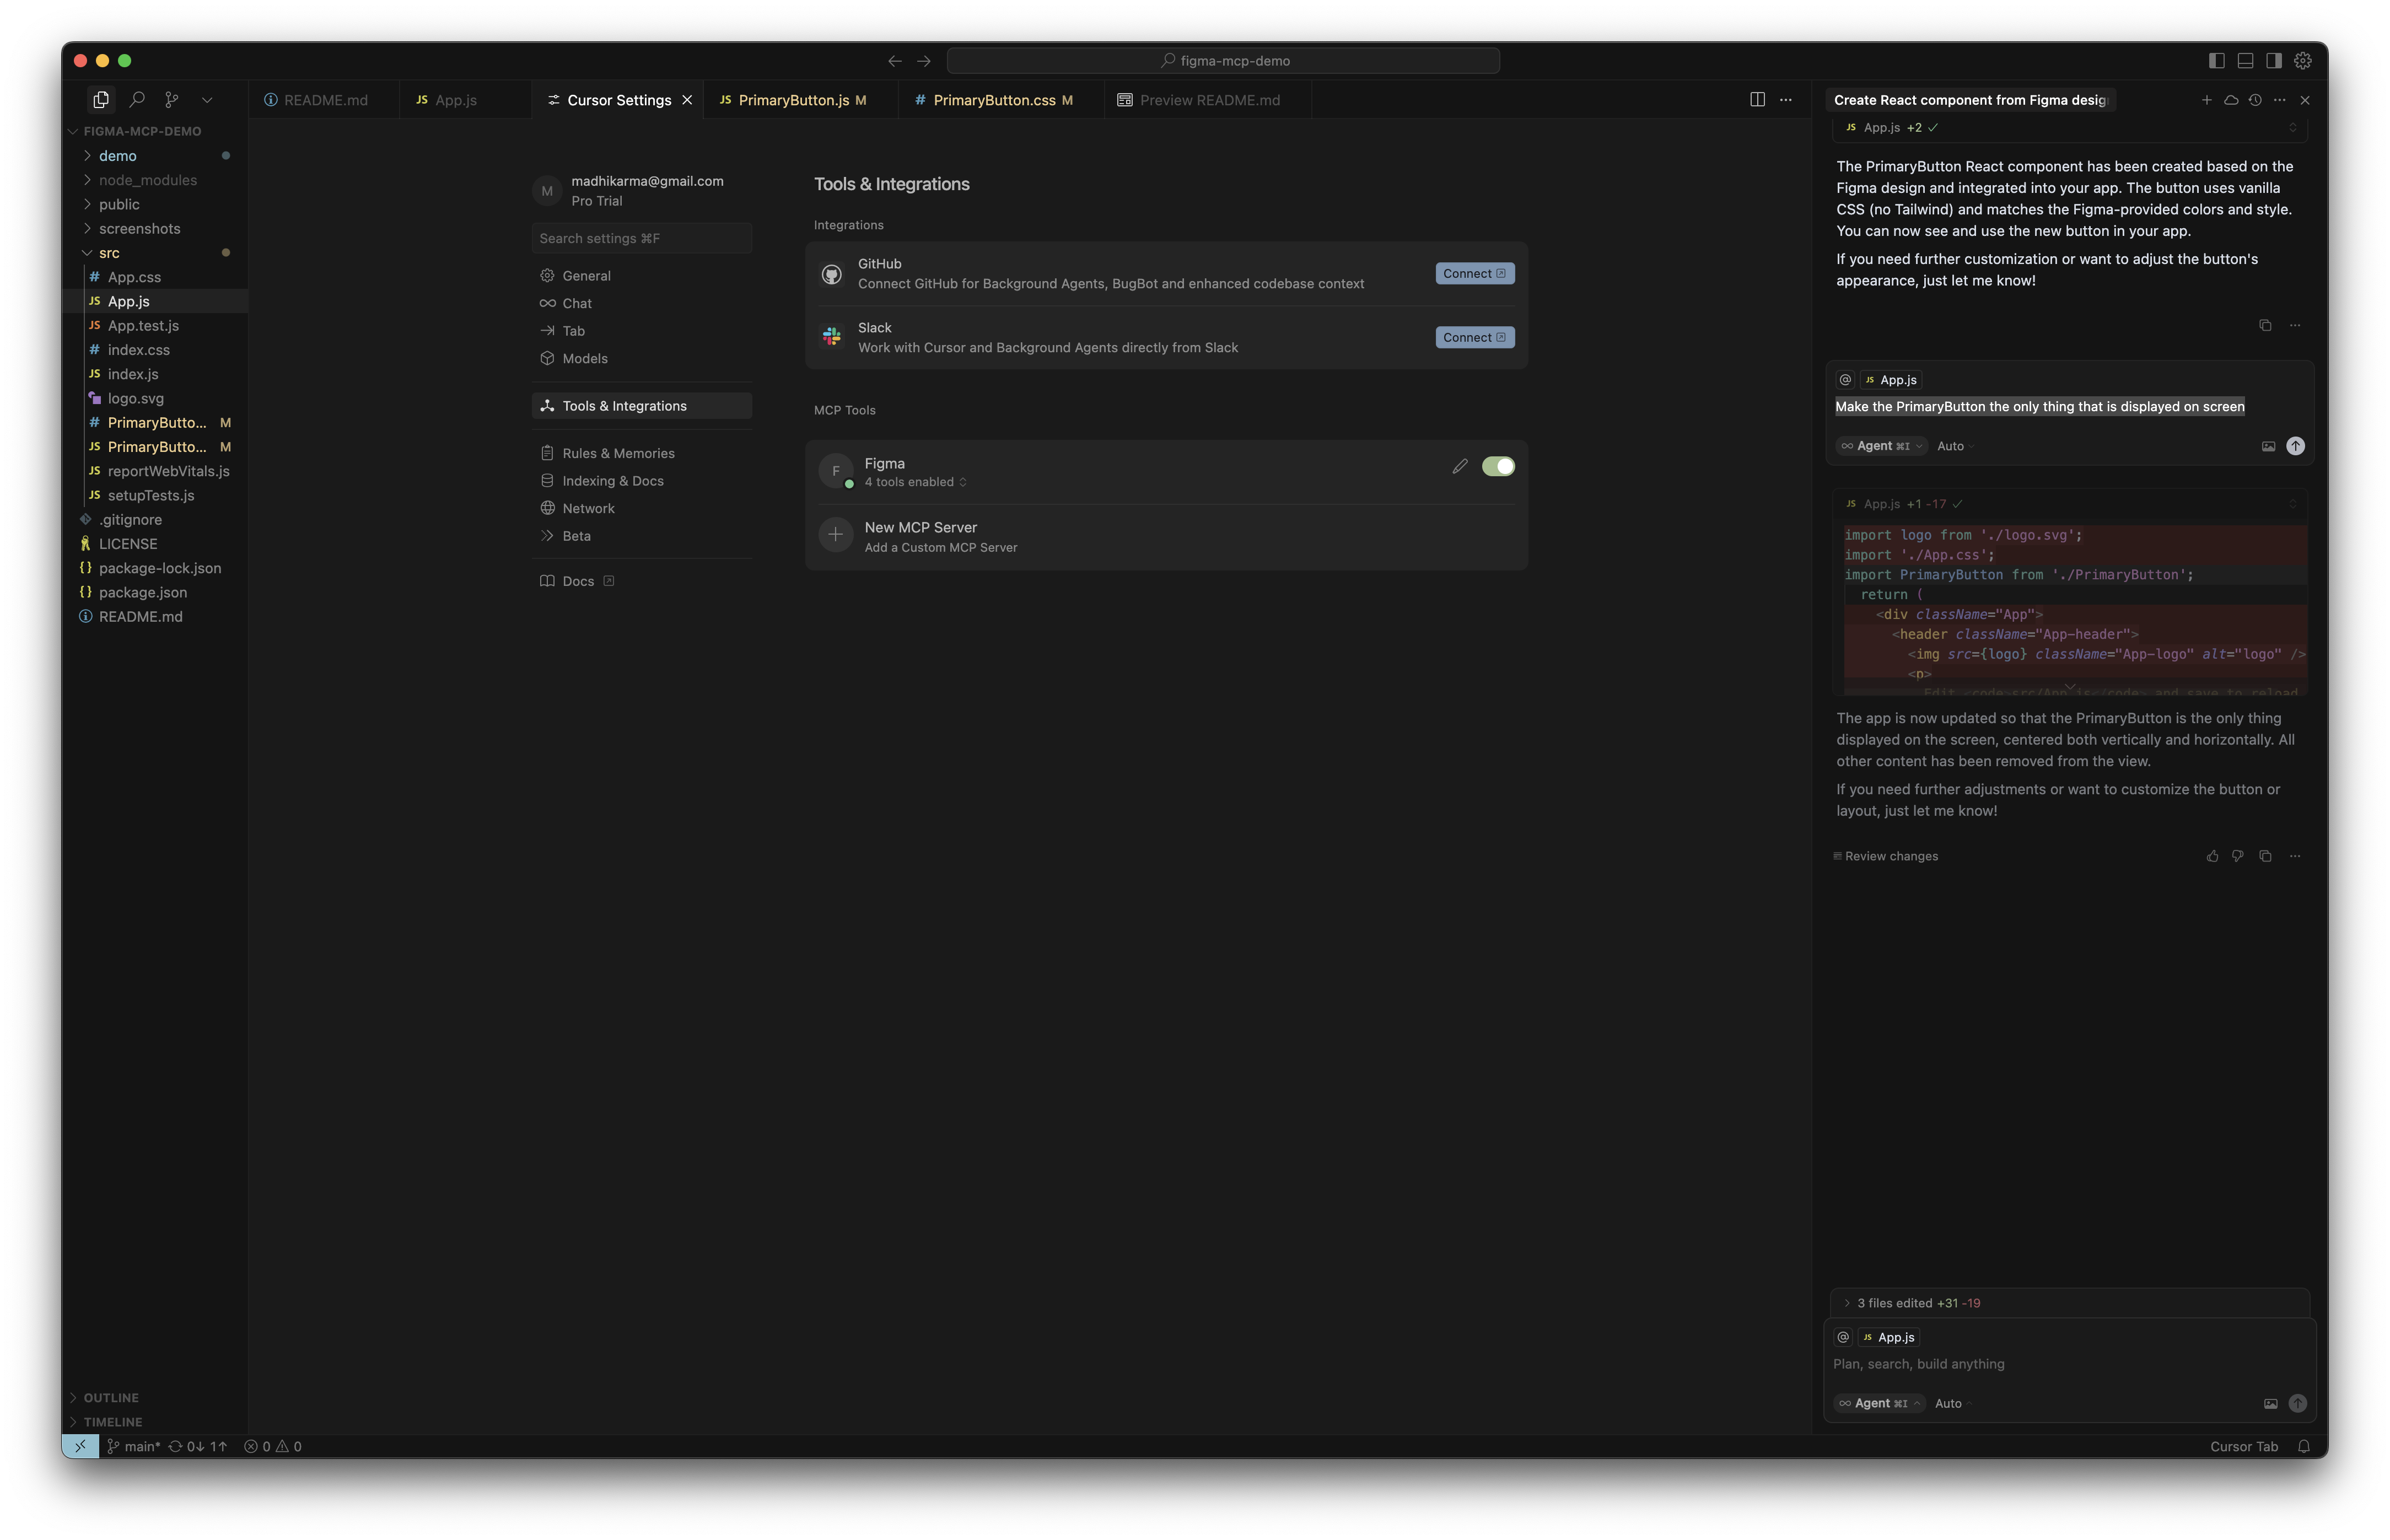Open chat history with the clock icon
This screenshot has height=1540, width=2390.
(2255, 100)
